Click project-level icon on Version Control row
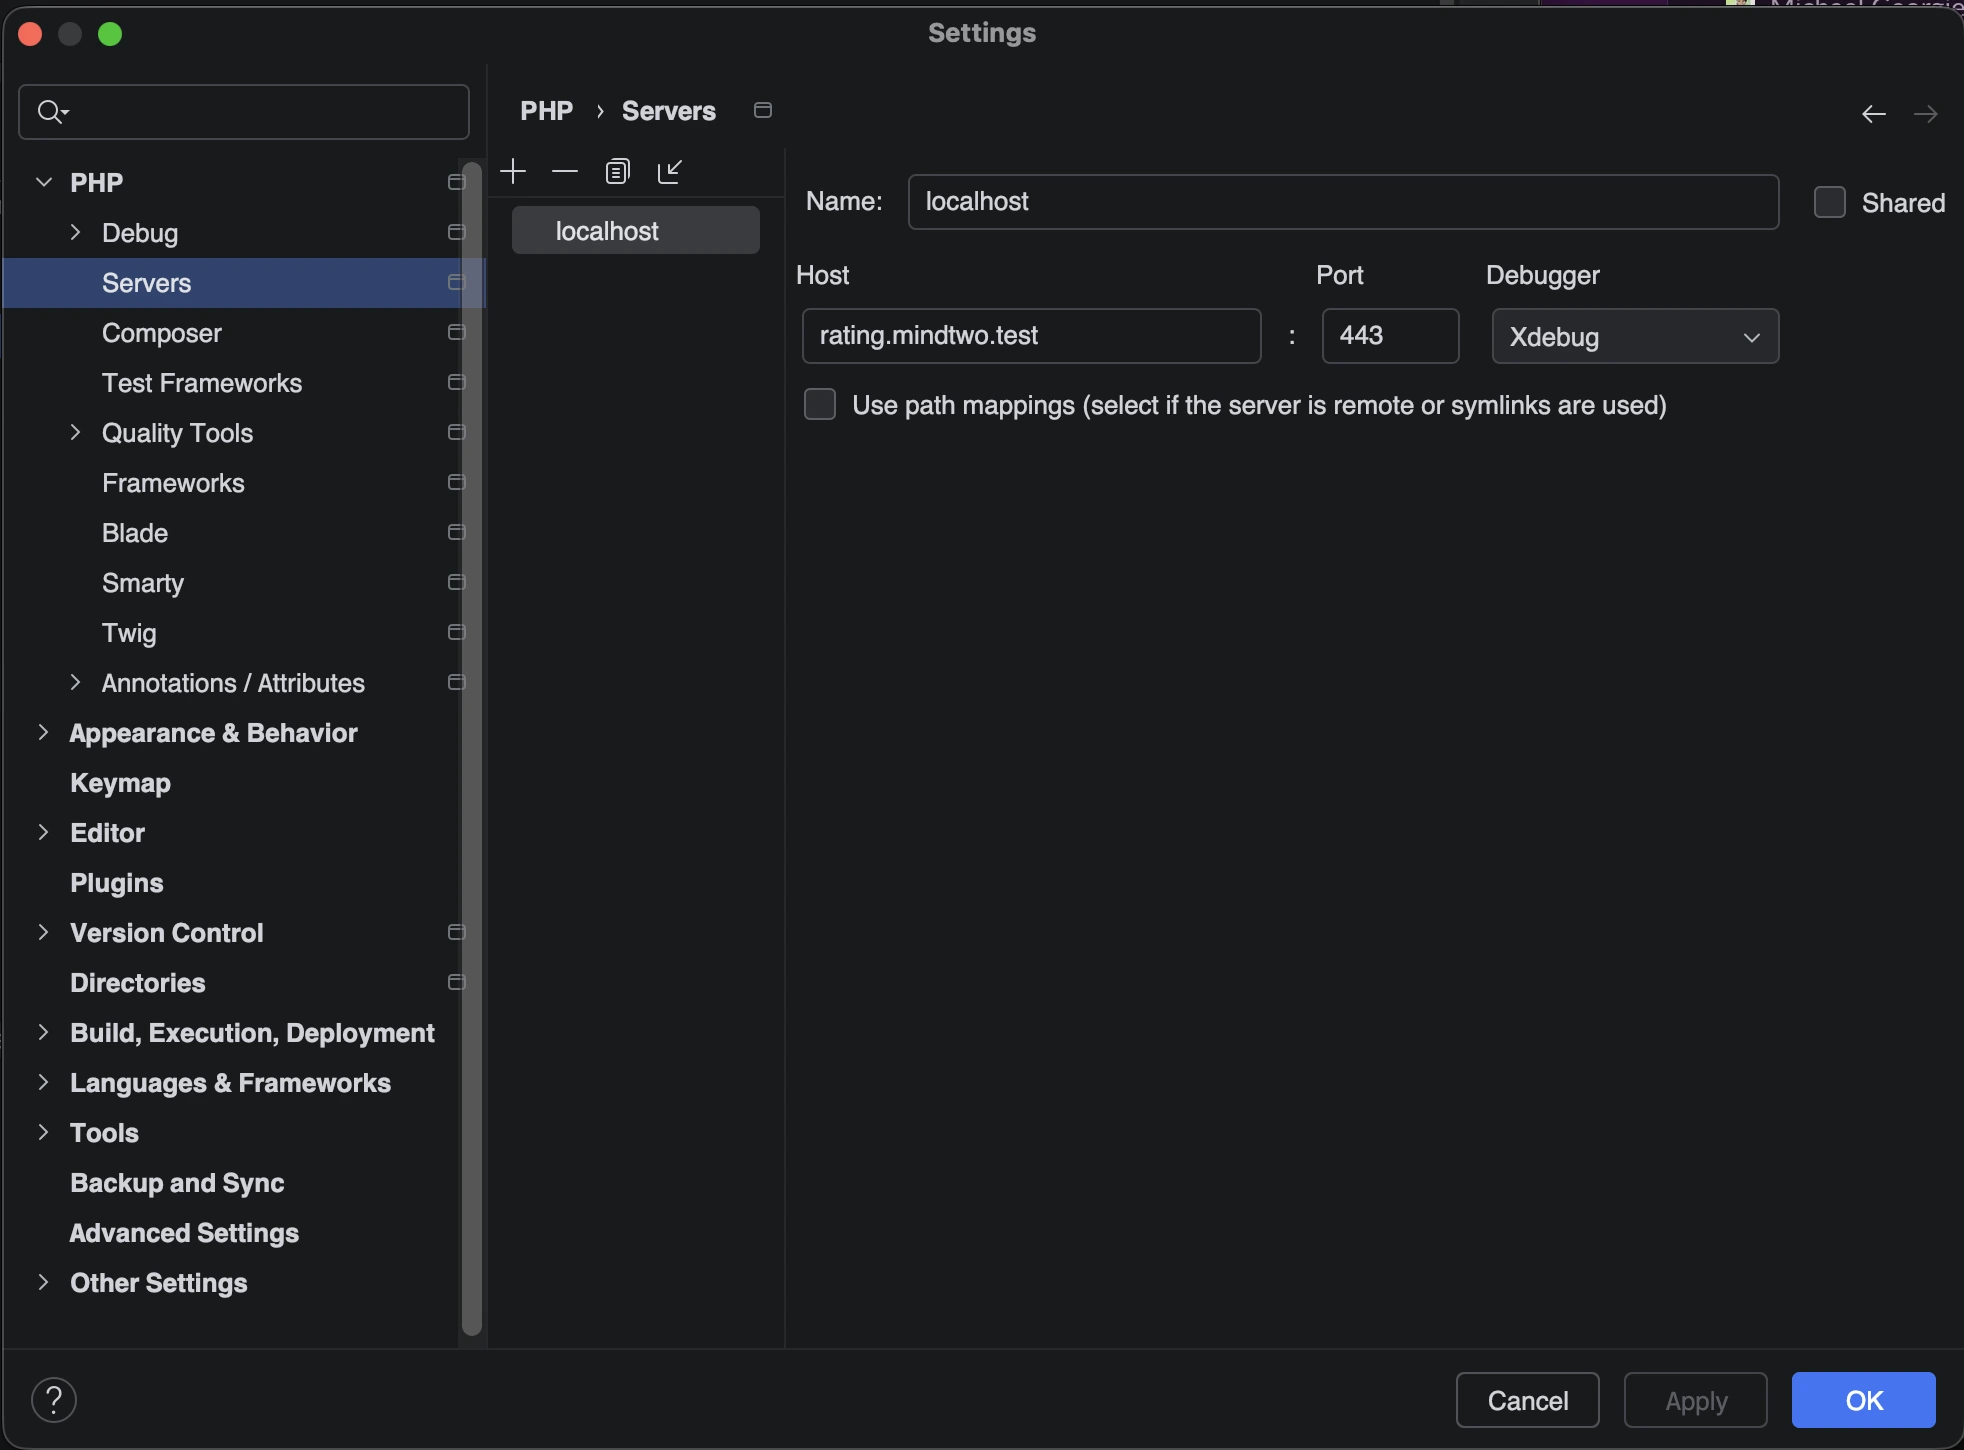The height and width of the screenshot is (1450, 1964). click(456, 932)
